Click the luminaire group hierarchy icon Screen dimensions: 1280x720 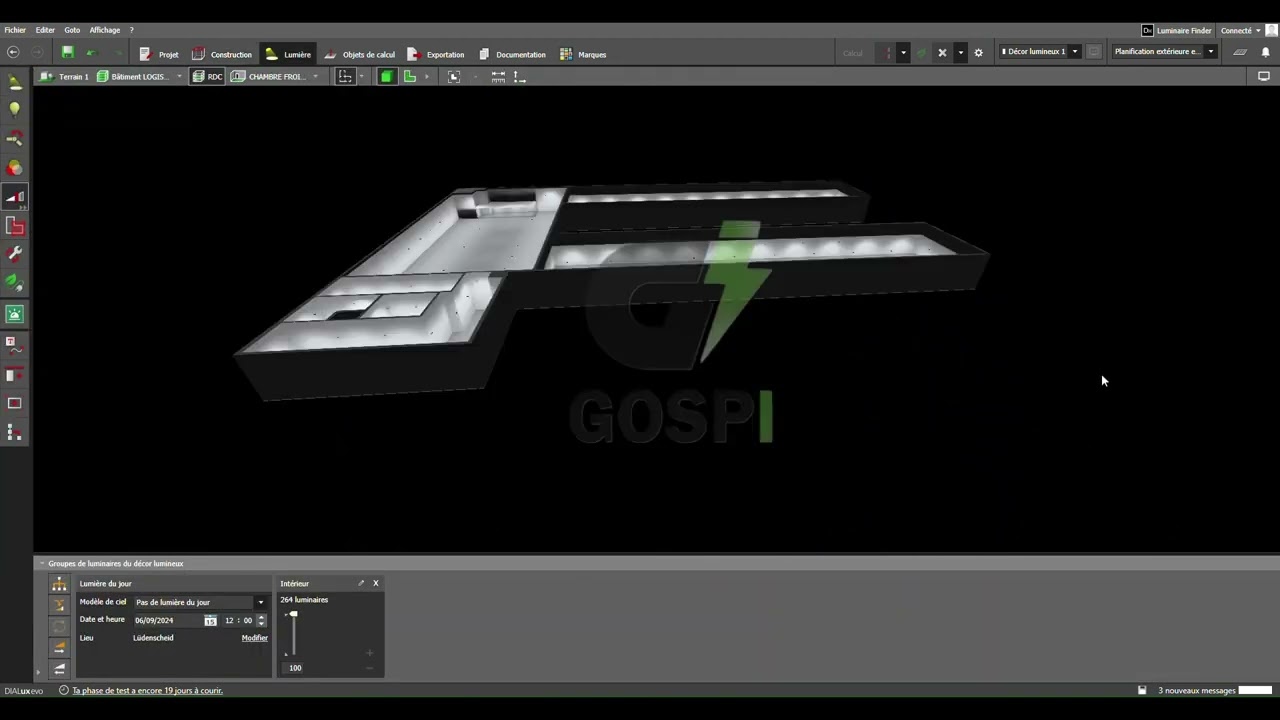59,584
